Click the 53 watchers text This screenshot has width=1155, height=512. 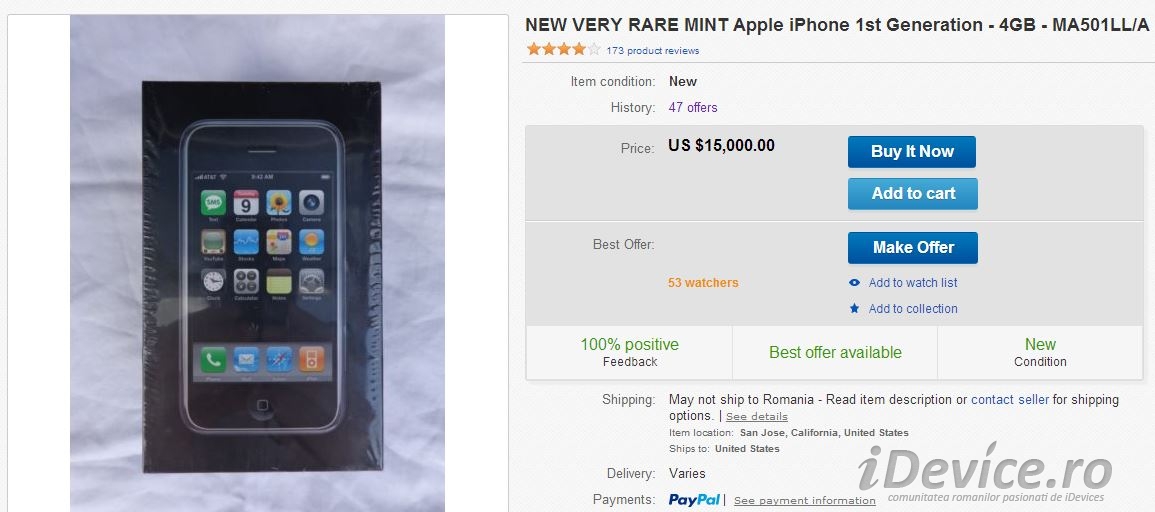click(703, 283)
